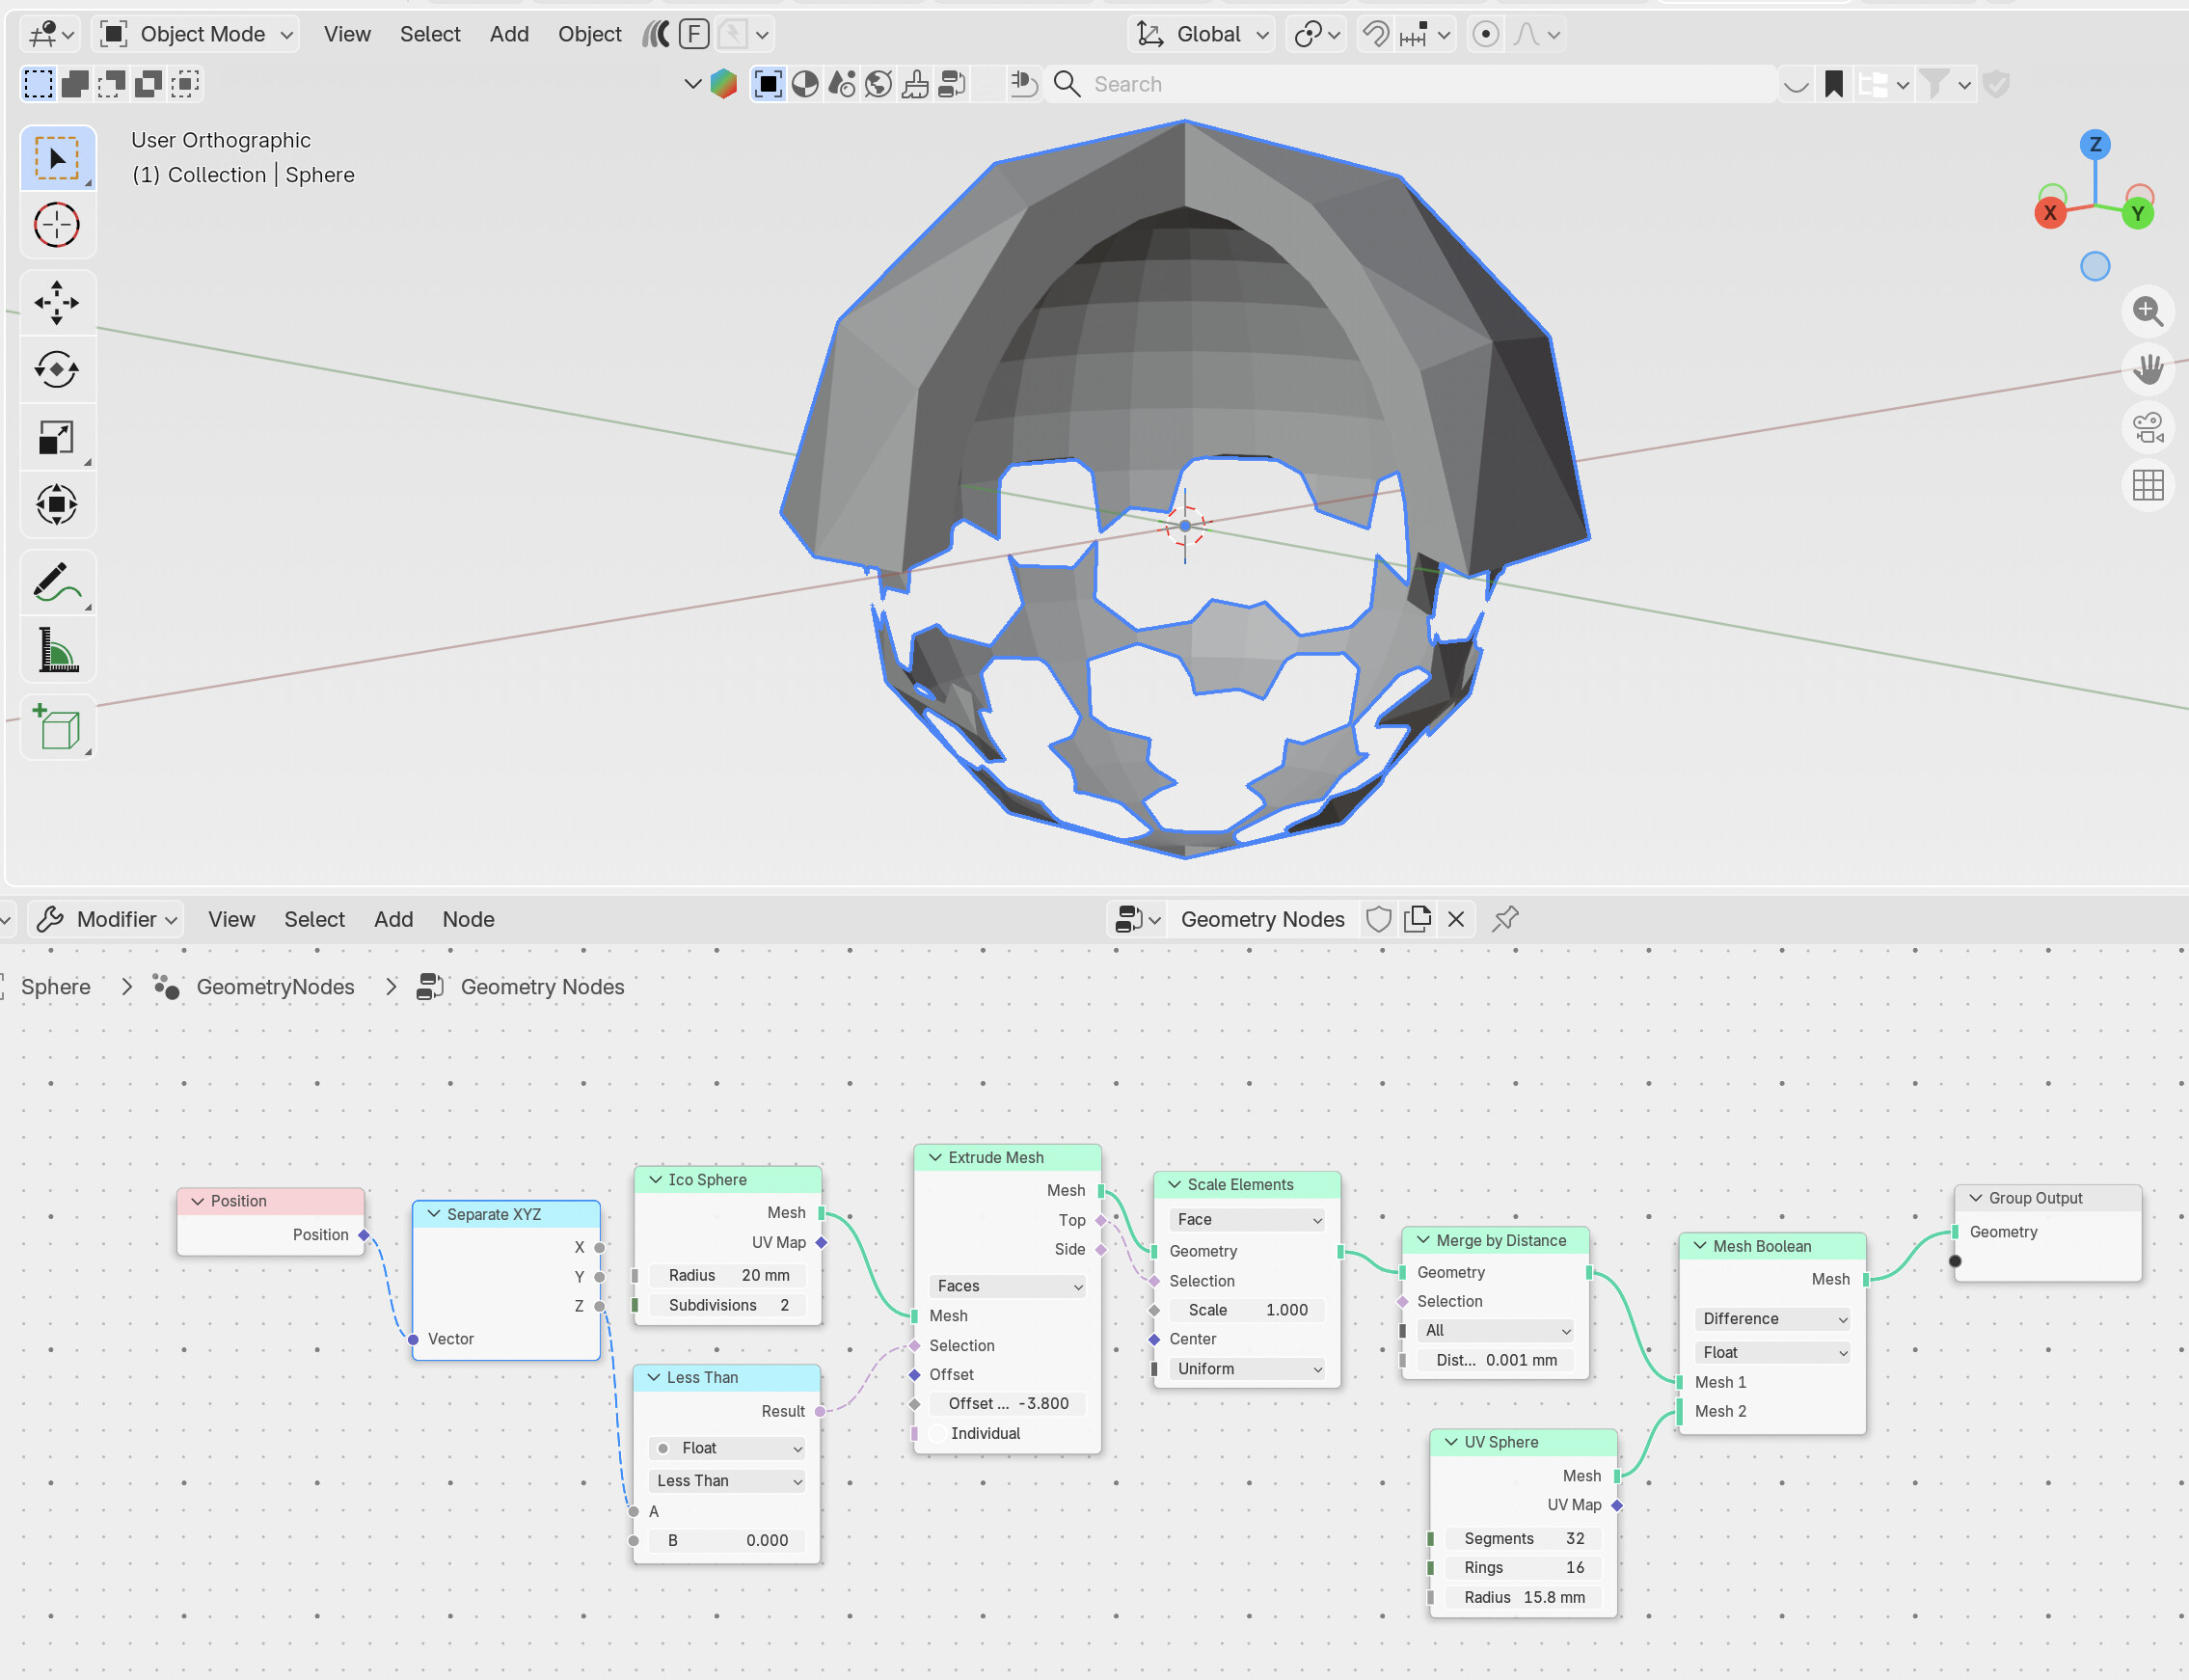Click the brush icon in filter row
This screenshot has height=1680, width=2189.
coord(915,84)
